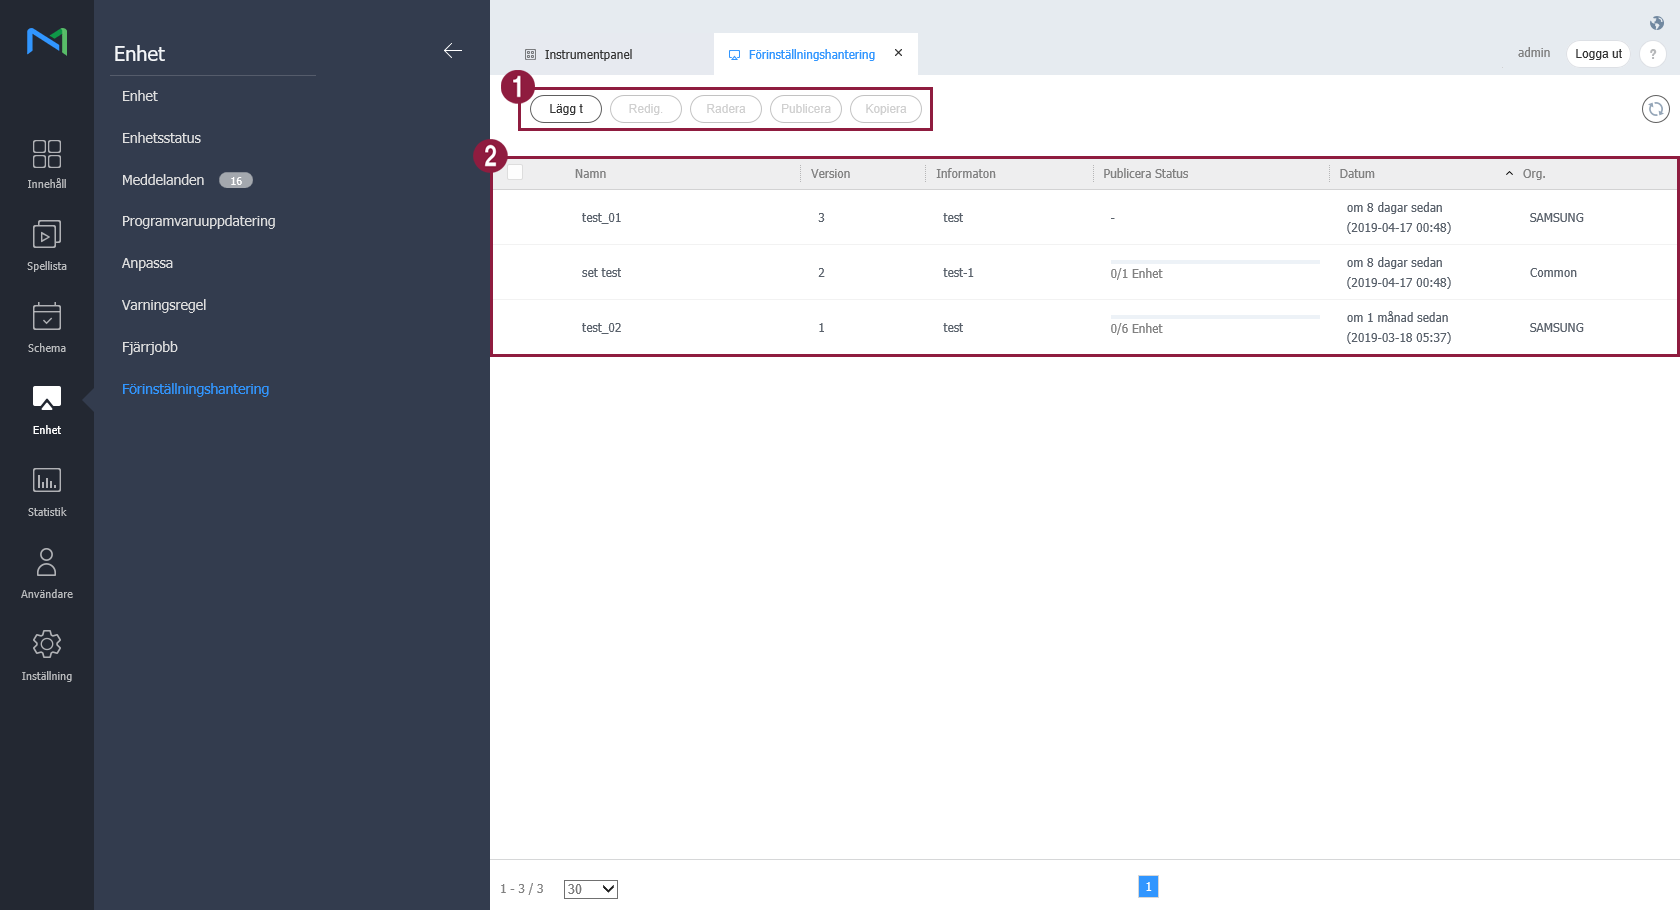Open the Inställning gear icon
Screen dimensions: 1680x910
coord(46,646)
